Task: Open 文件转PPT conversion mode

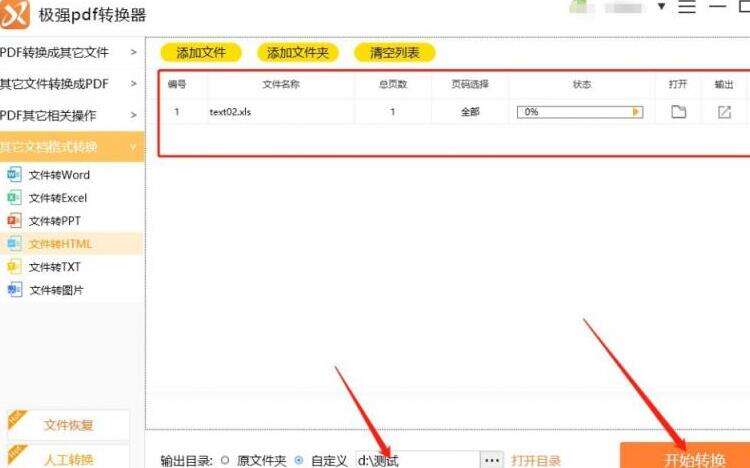Action: [x=55, y=221]
